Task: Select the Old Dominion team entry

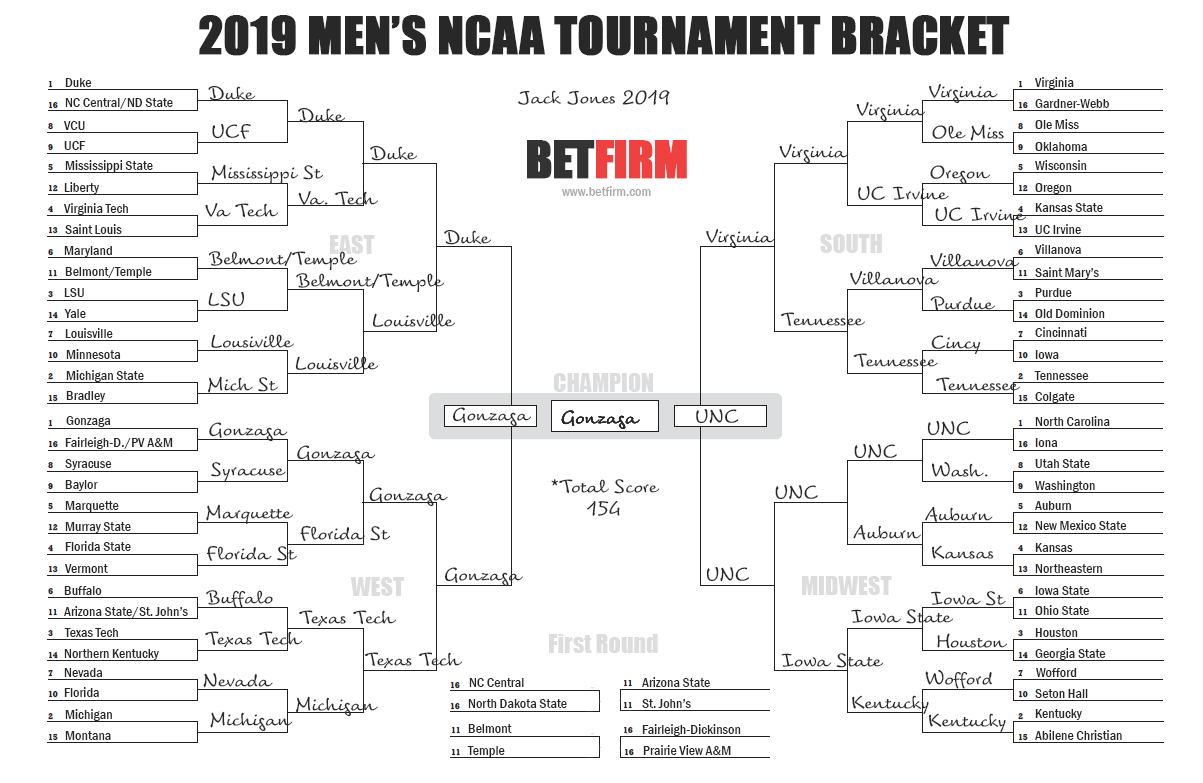Action: [x=1069, y=314]
